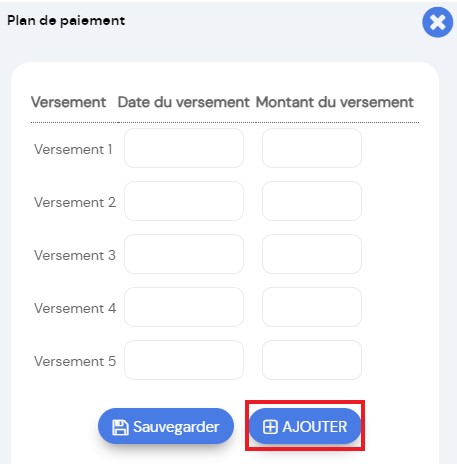Select the Versement 1 row label
The height and width of the screenshot is (464, 457).
pyautogui.click(x=73, y=149)
